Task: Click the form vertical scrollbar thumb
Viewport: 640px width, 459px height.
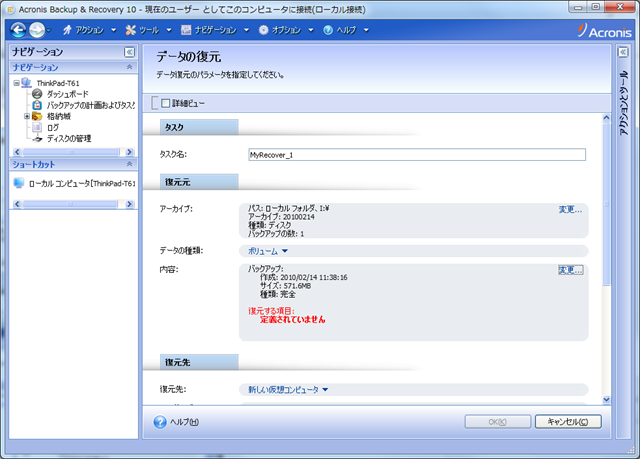Action: click(x=606, y=204)
